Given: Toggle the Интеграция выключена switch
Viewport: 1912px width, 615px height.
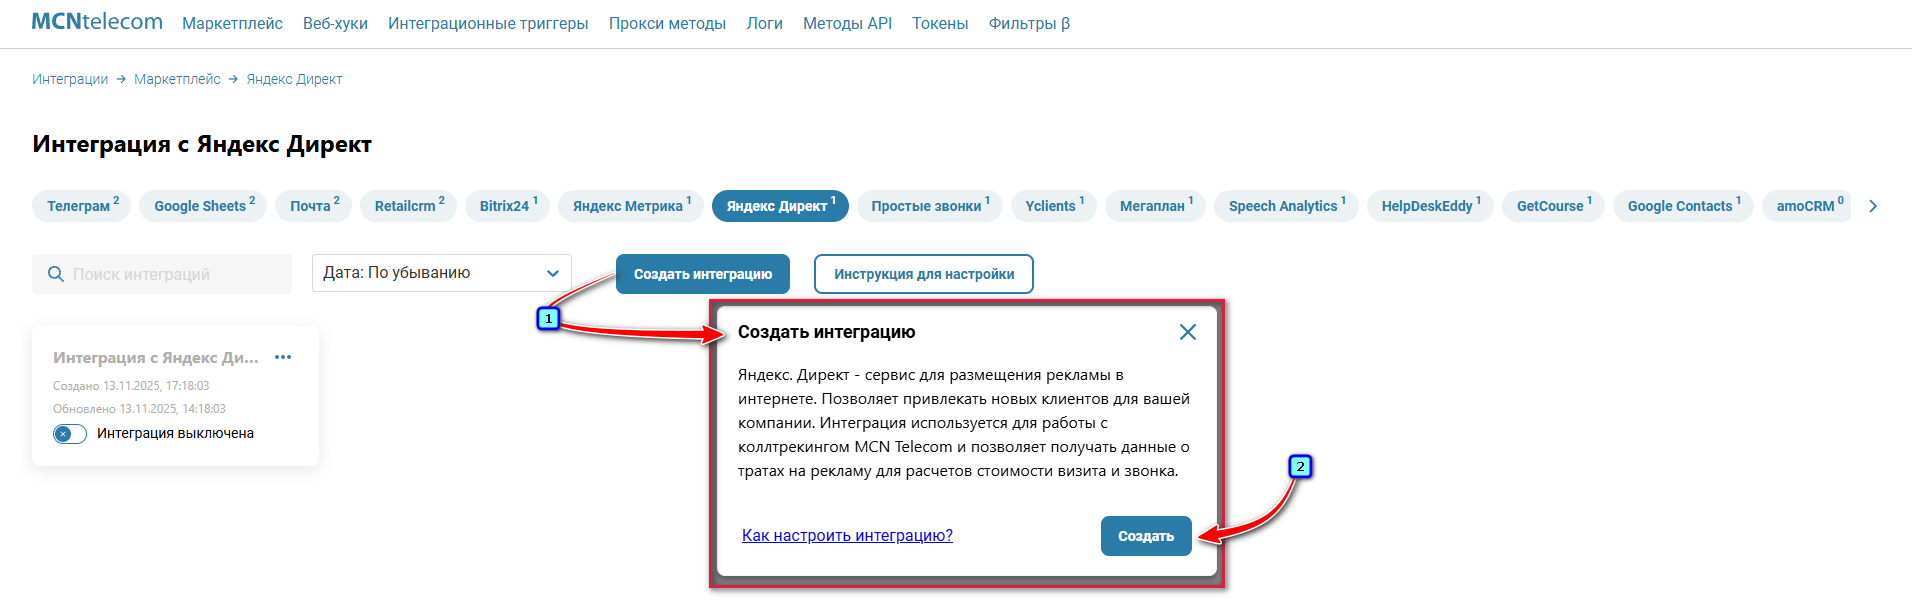Looking at the screenshot, I should (x=70, y=434).
